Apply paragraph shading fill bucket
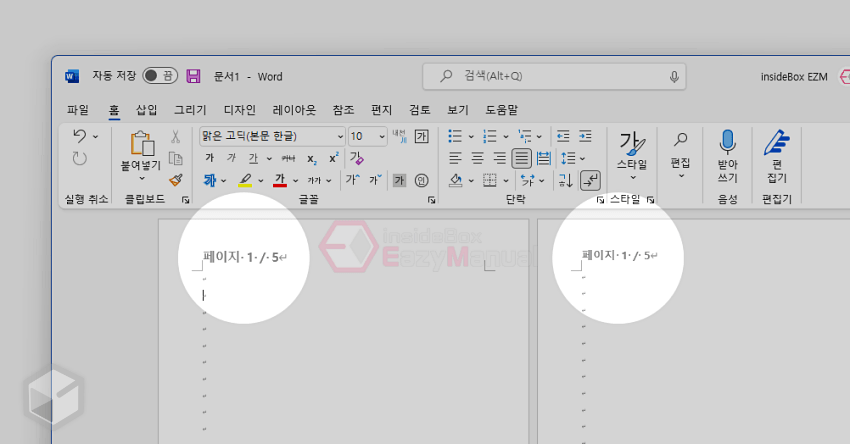The image size is (850, 444). (x=456, y=180)
